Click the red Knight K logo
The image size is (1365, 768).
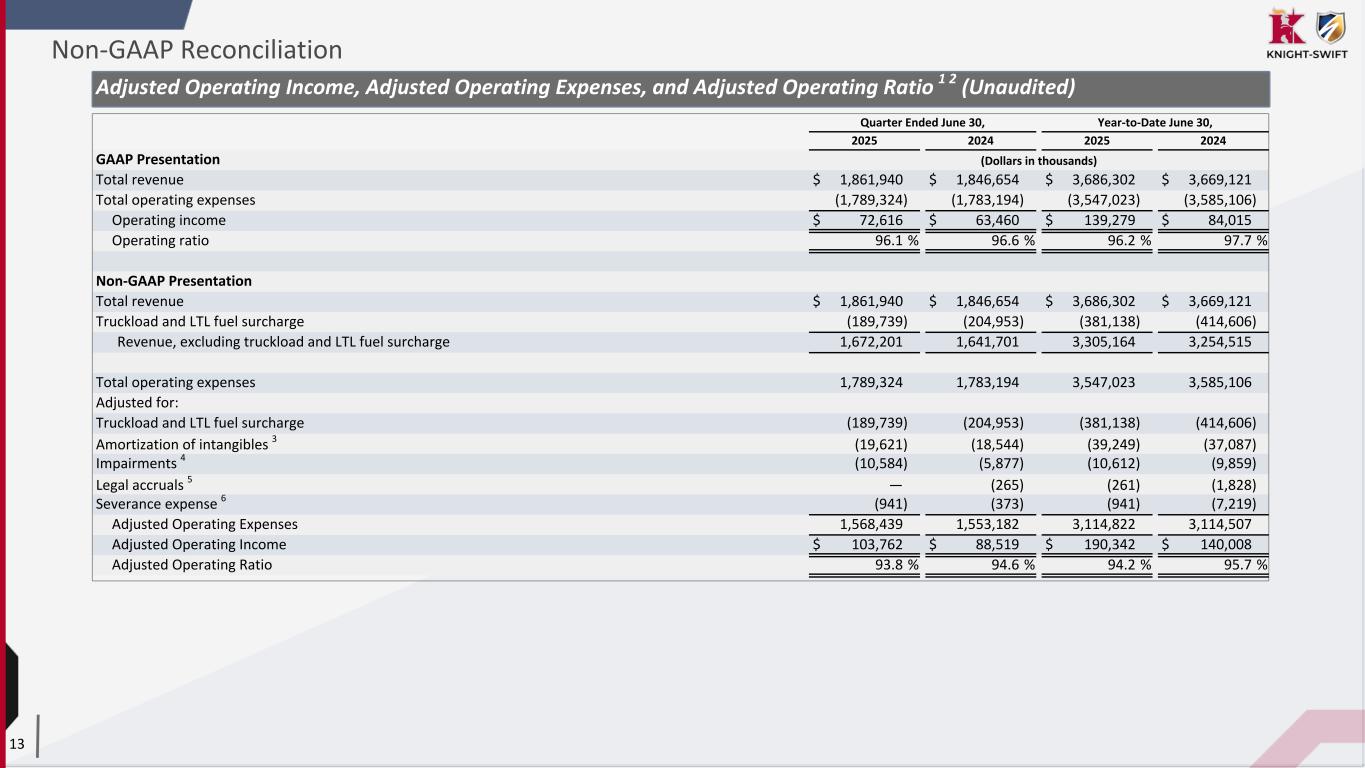coord(1284,26)
